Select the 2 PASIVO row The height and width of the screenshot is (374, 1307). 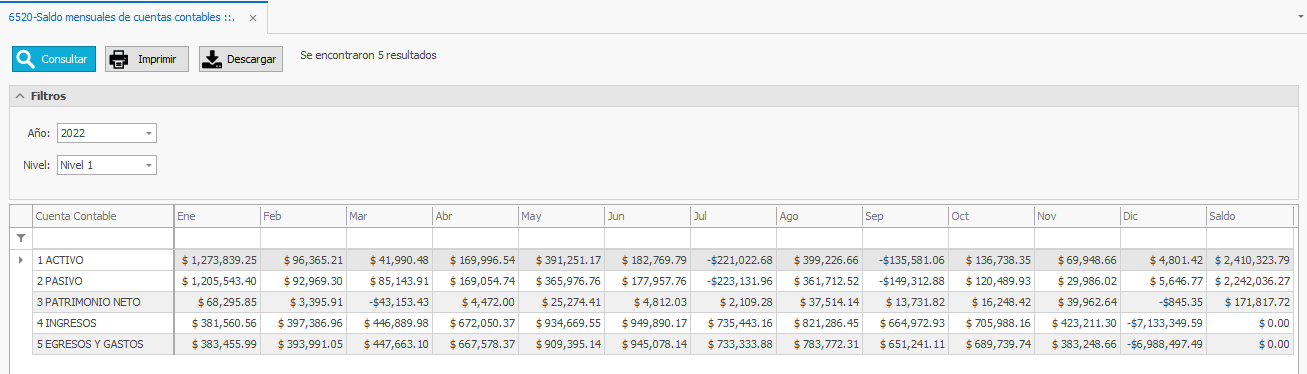(x=651, y=281)
